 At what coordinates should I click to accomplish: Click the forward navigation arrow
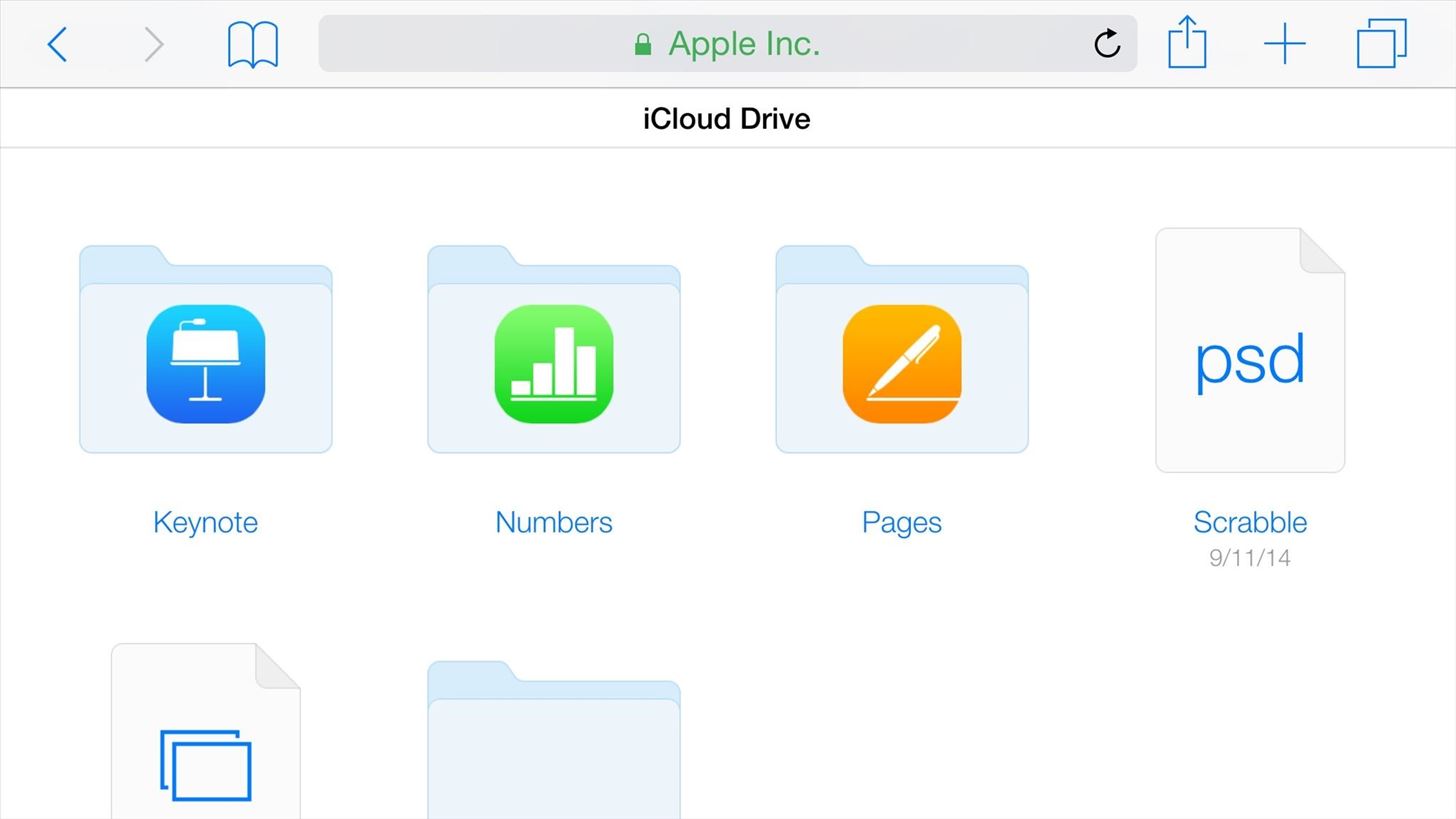click(x=152, y=43)
